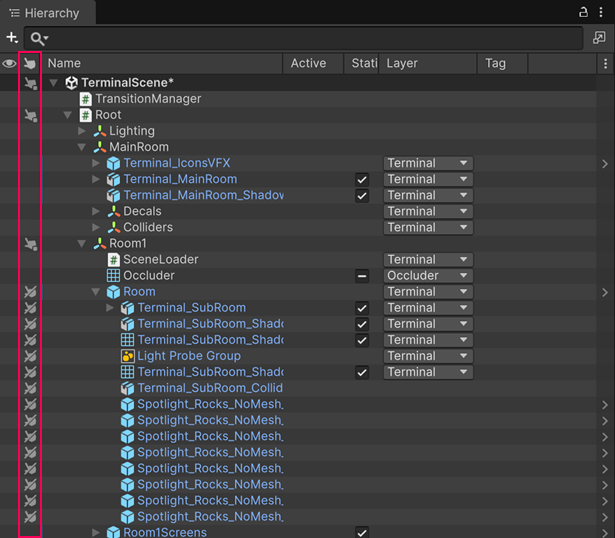The width and height of the screenshot is (615, 538).
Task: Toggle disabled picking icon on Room row
Action: click(x=30, y=292)
